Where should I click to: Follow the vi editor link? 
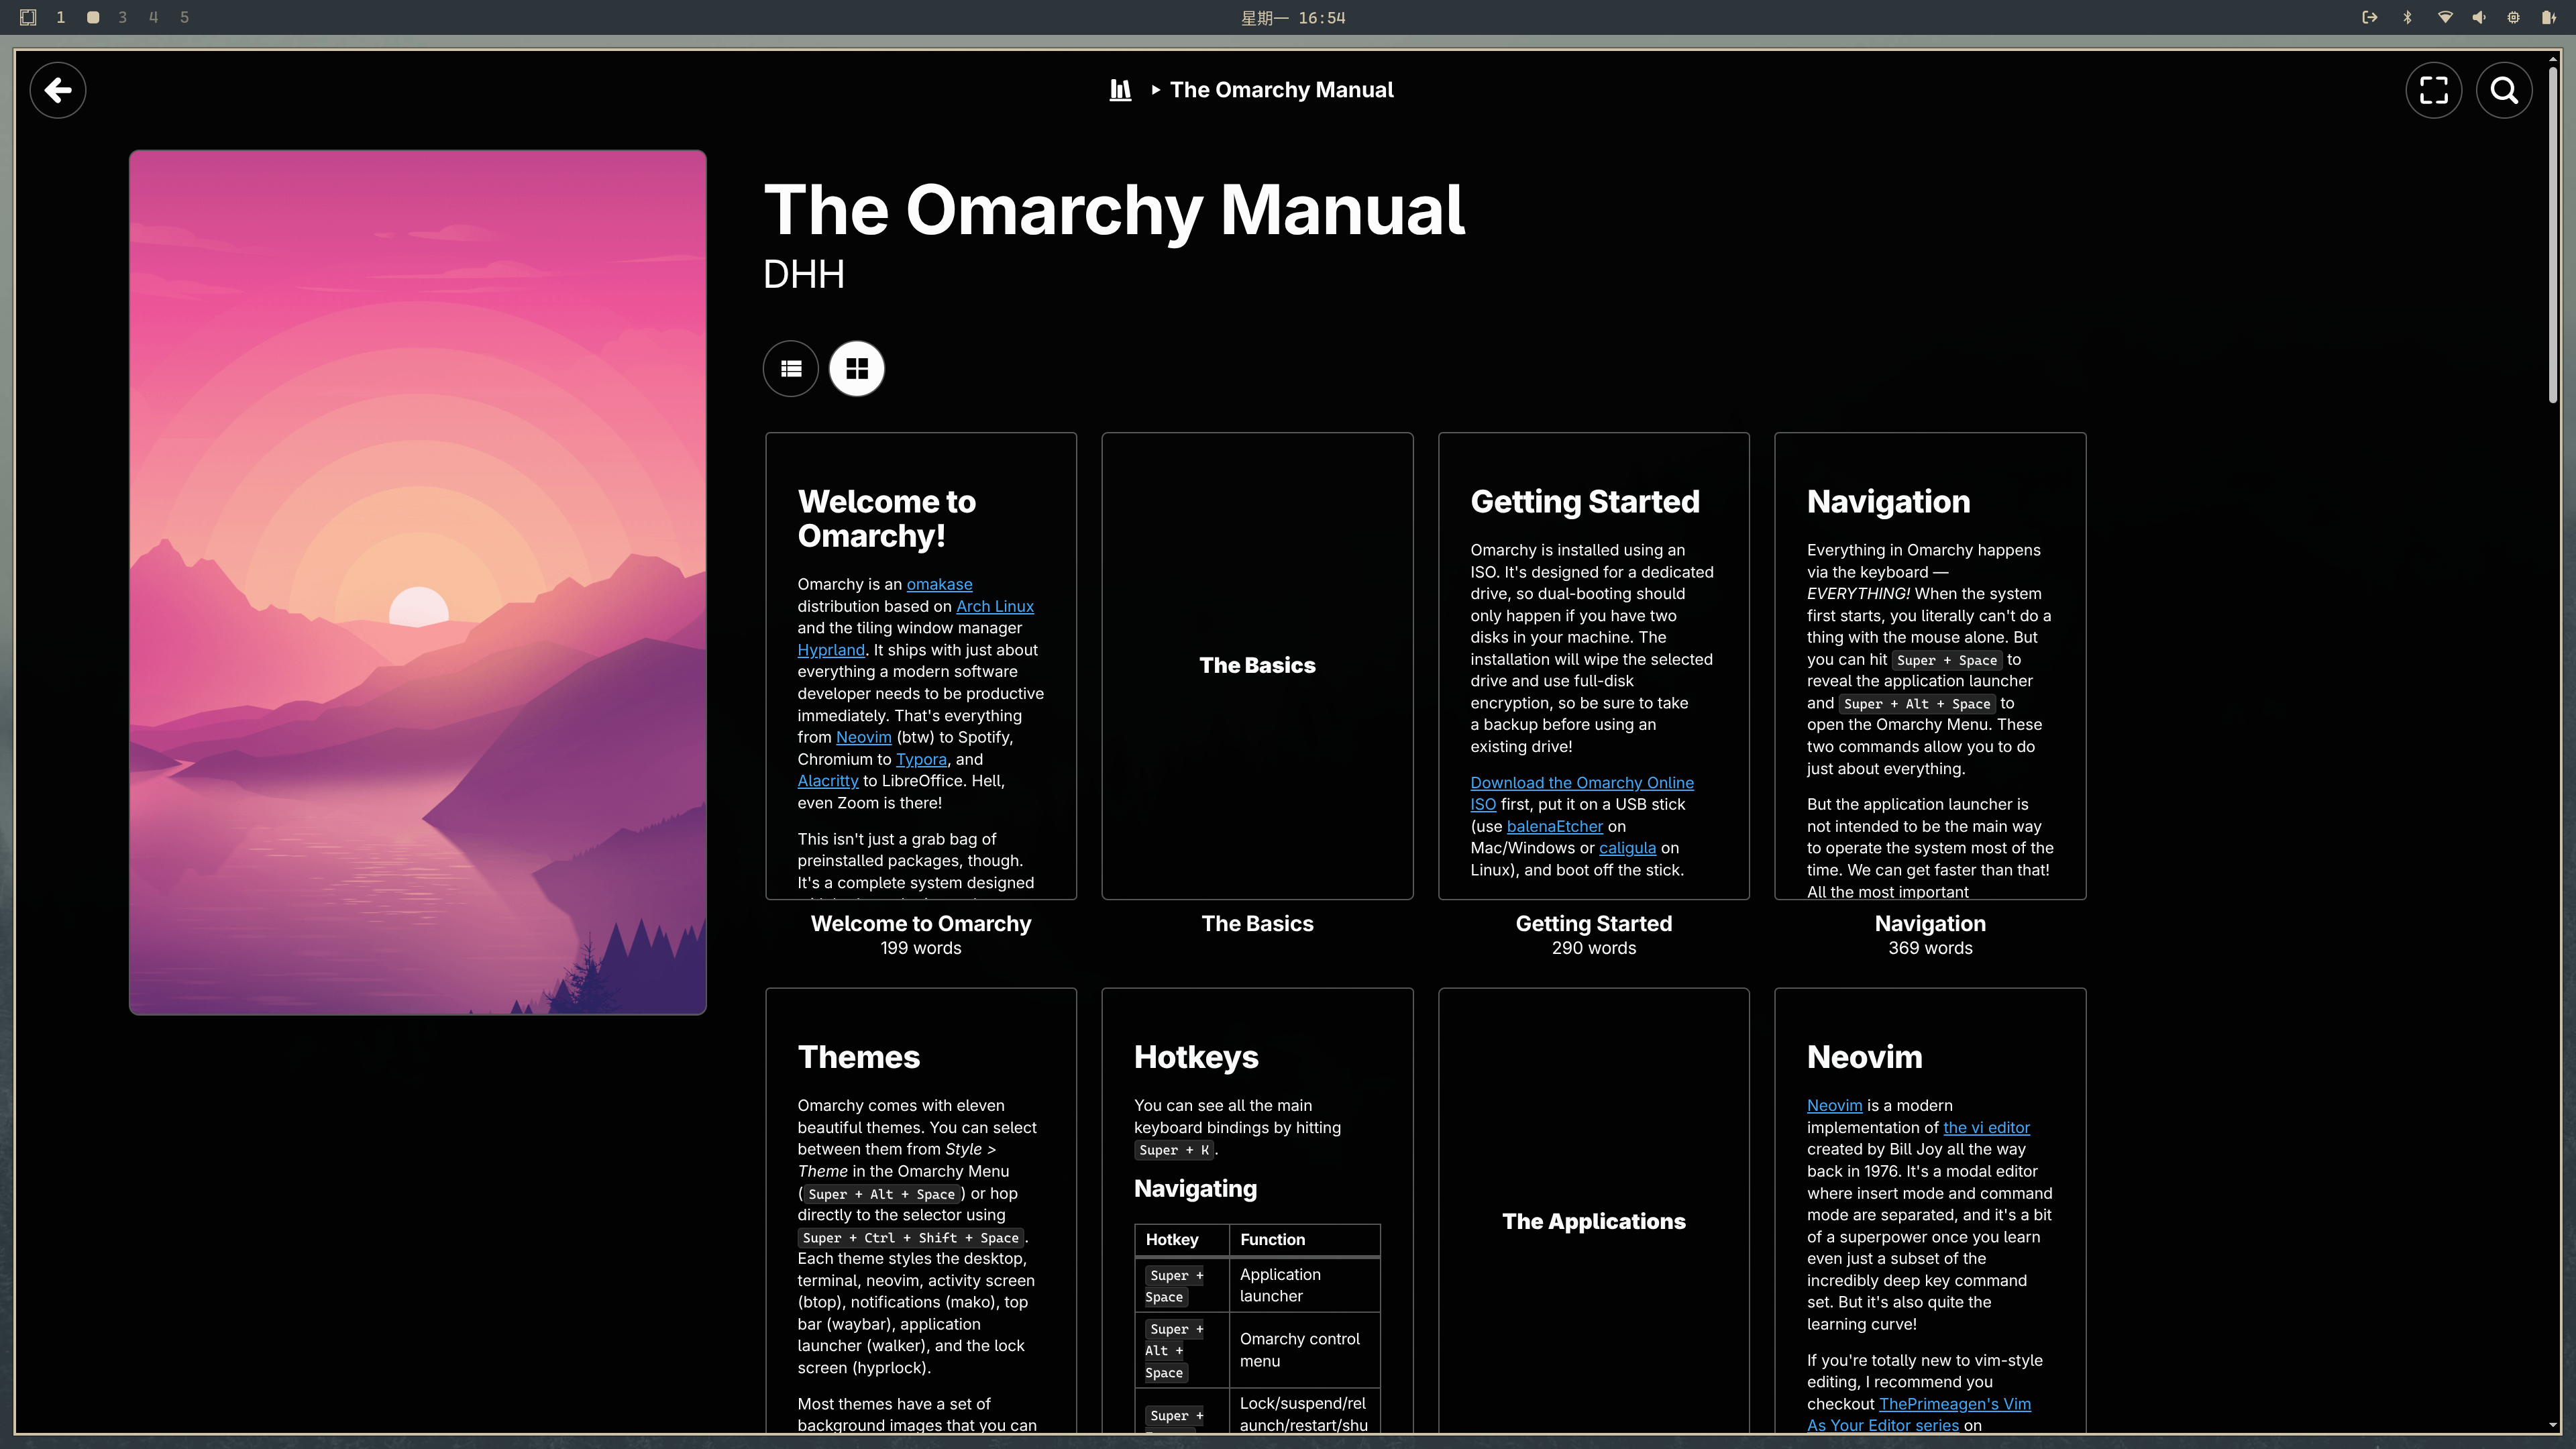tap(1986, 1128)
